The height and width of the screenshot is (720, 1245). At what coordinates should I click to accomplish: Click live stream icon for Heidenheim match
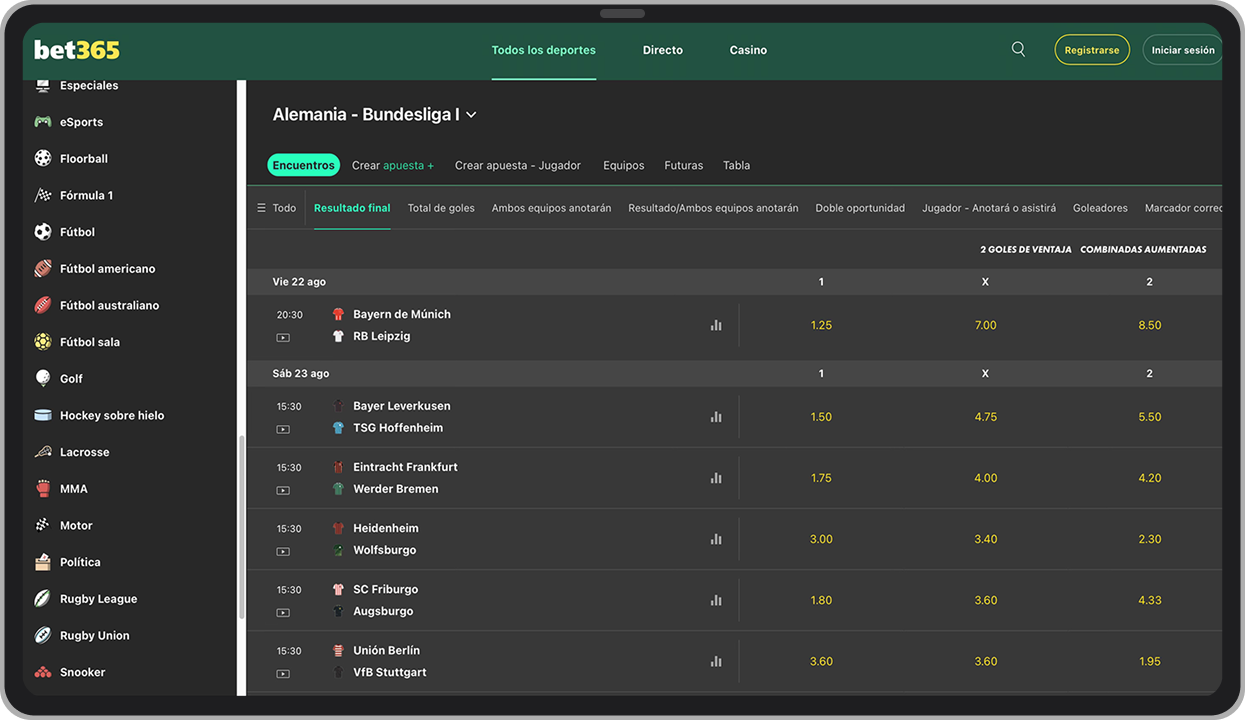(x=283, y=551)
